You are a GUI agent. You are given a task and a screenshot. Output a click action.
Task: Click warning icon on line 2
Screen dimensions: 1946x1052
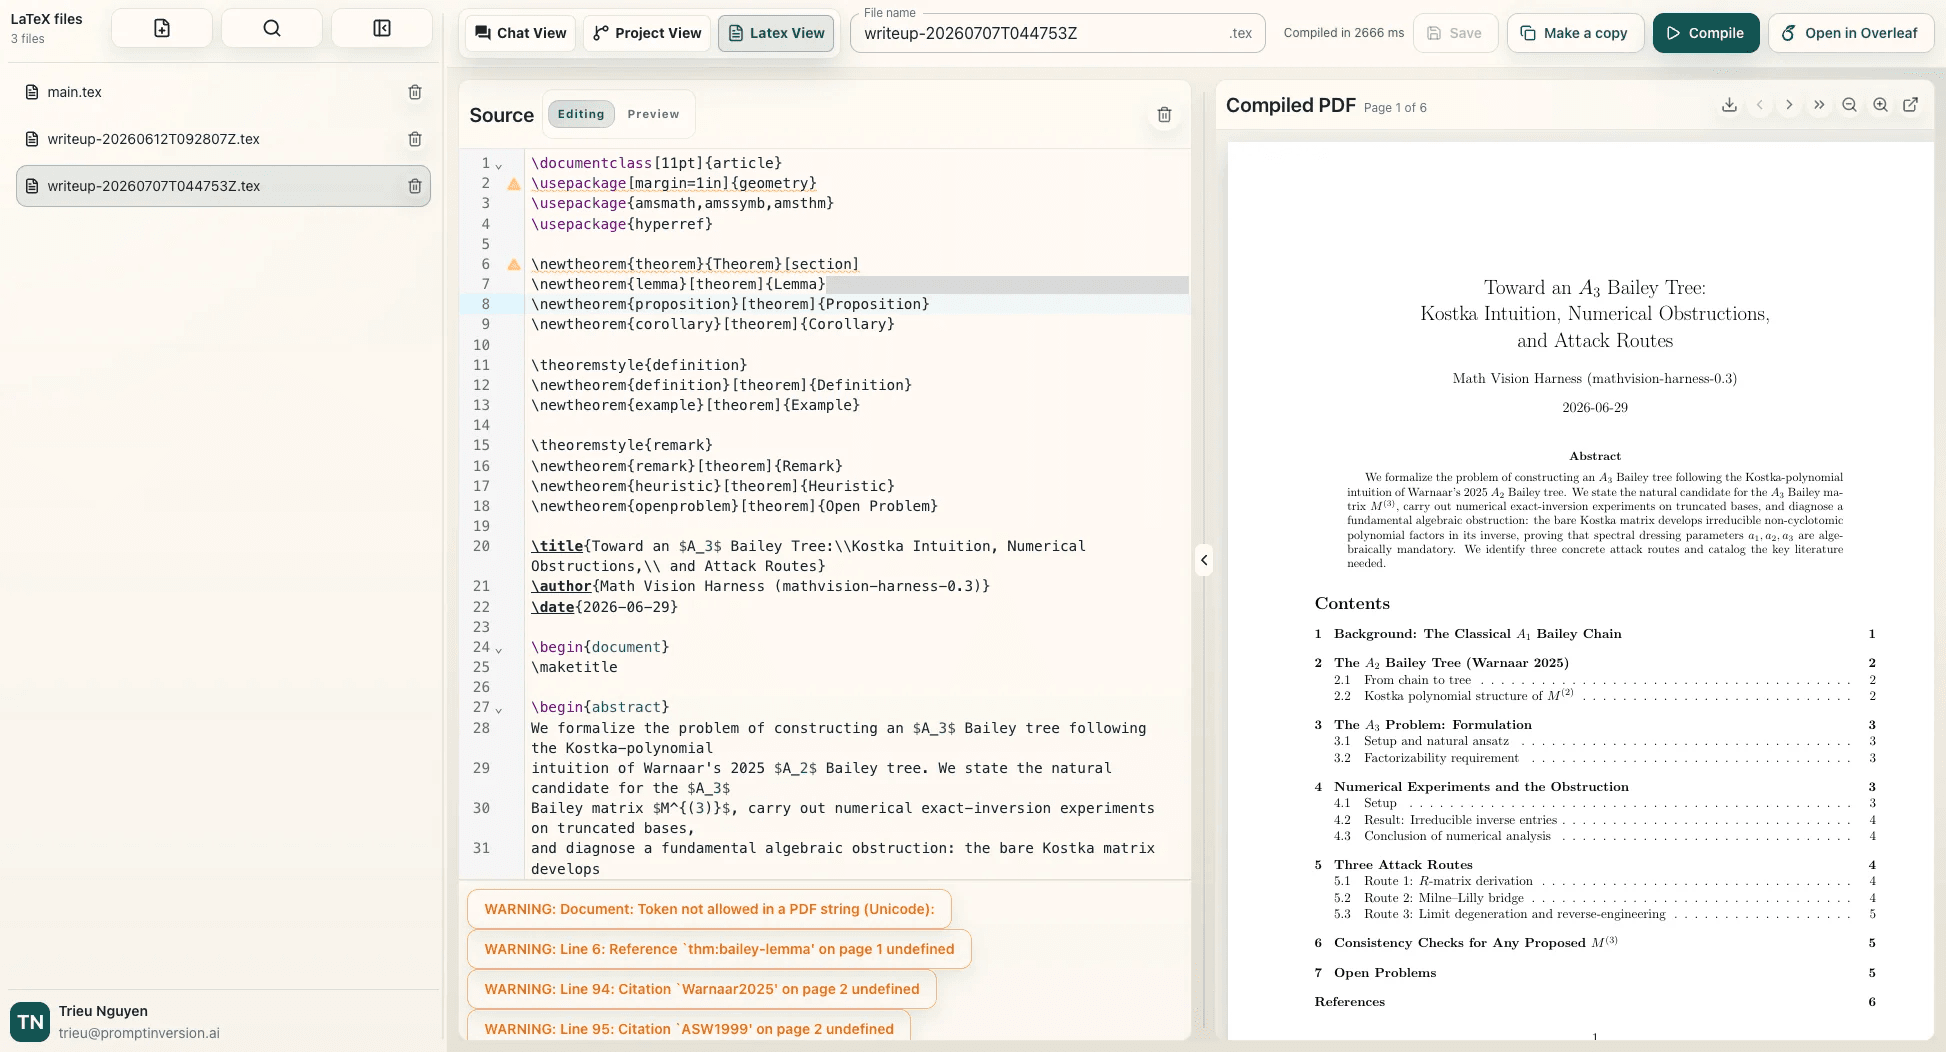coord(514,184)
